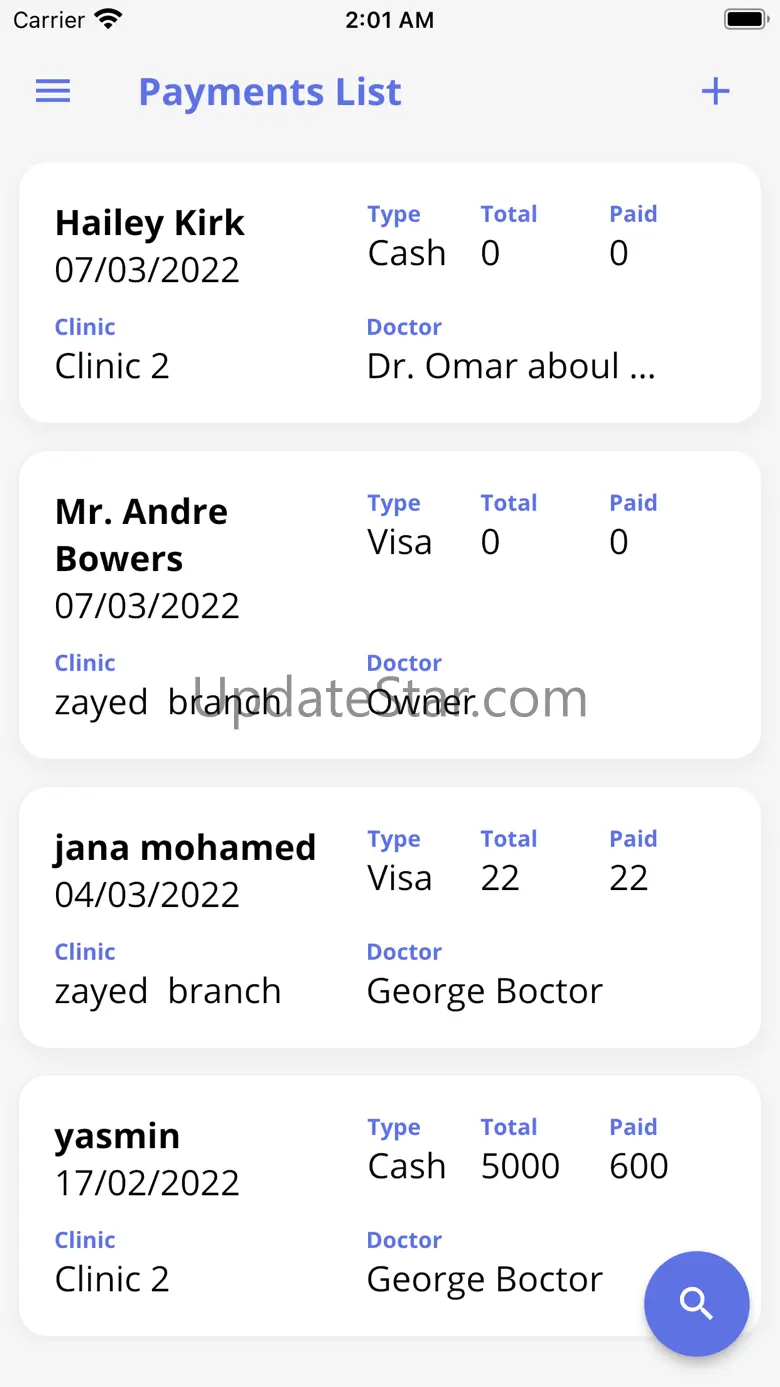Open the hamburger navigation menu
The height and width of the screenshot is (1387, 780).
(x=53, y=92)
